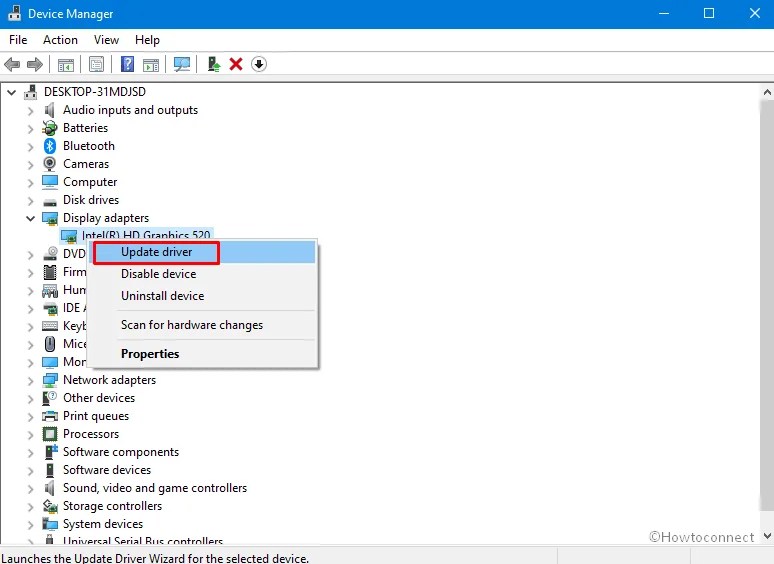Select the Other devices label
Image resolution: width=774 pixels, height=564 pixels.
(x=99, y=398)
